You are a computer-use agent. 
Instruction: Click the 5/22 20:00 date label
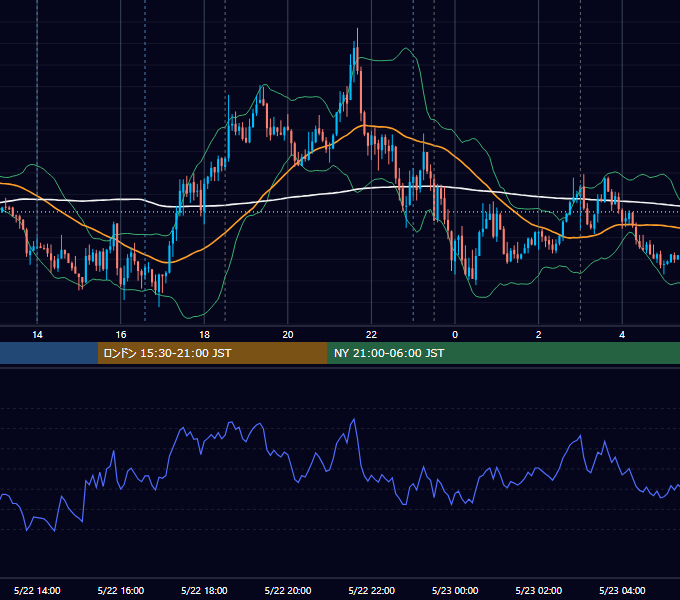coord(288,590)
